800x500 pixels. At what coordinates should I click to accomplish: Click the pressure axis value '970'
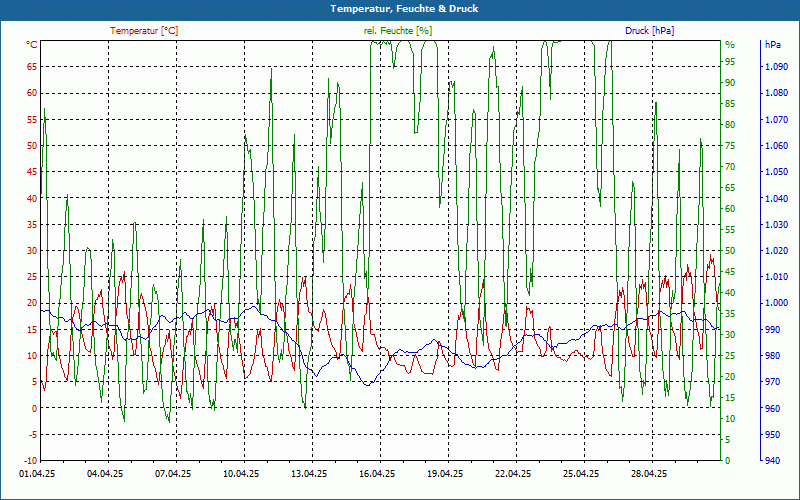point(772,382)
